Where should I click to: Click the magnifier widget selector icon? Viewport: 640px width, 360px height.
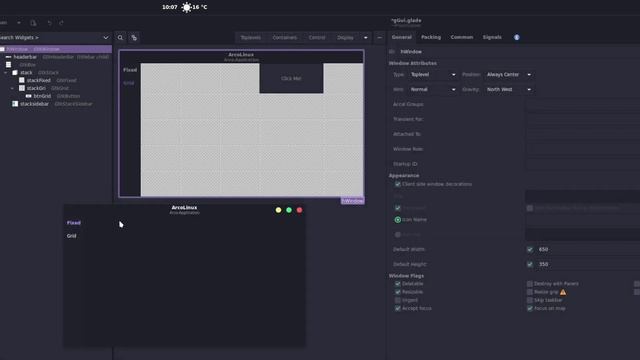[120, 38]
